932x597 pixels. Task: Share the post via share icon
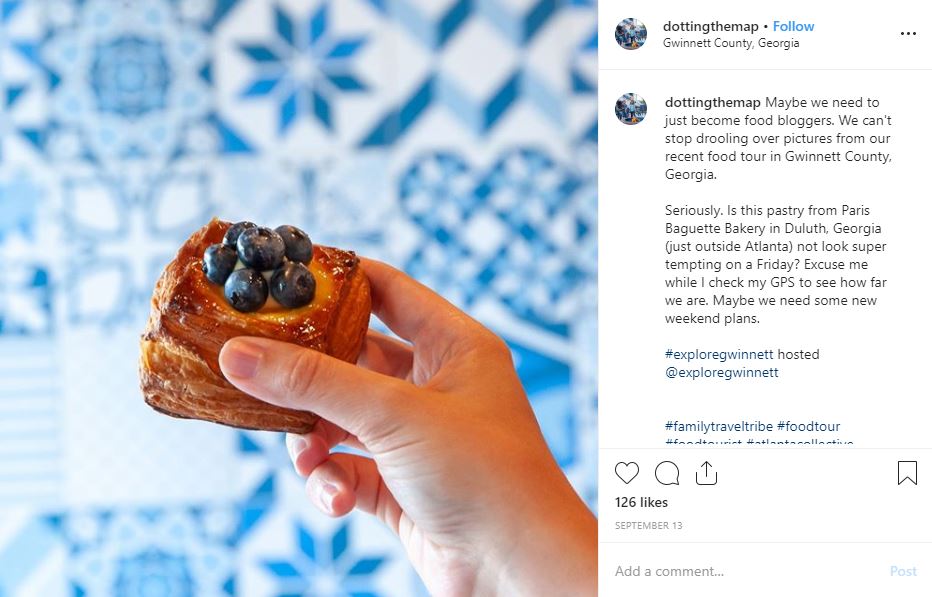[x=706, y=473]
